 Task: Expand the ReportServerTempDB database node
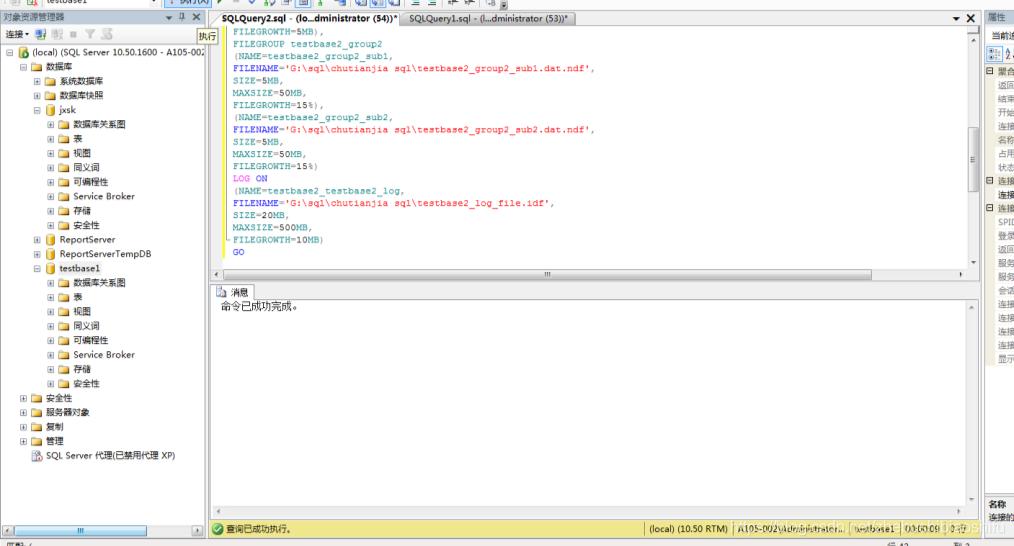pos(37,254)
